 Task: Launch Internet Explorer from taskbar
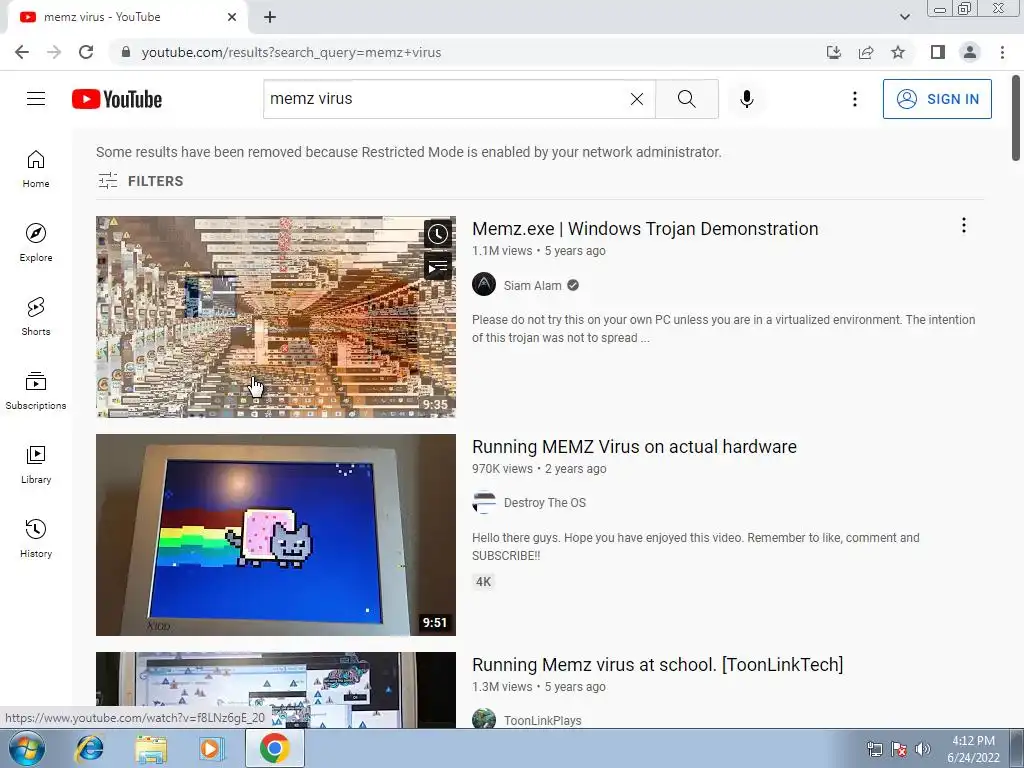point(89,748)
